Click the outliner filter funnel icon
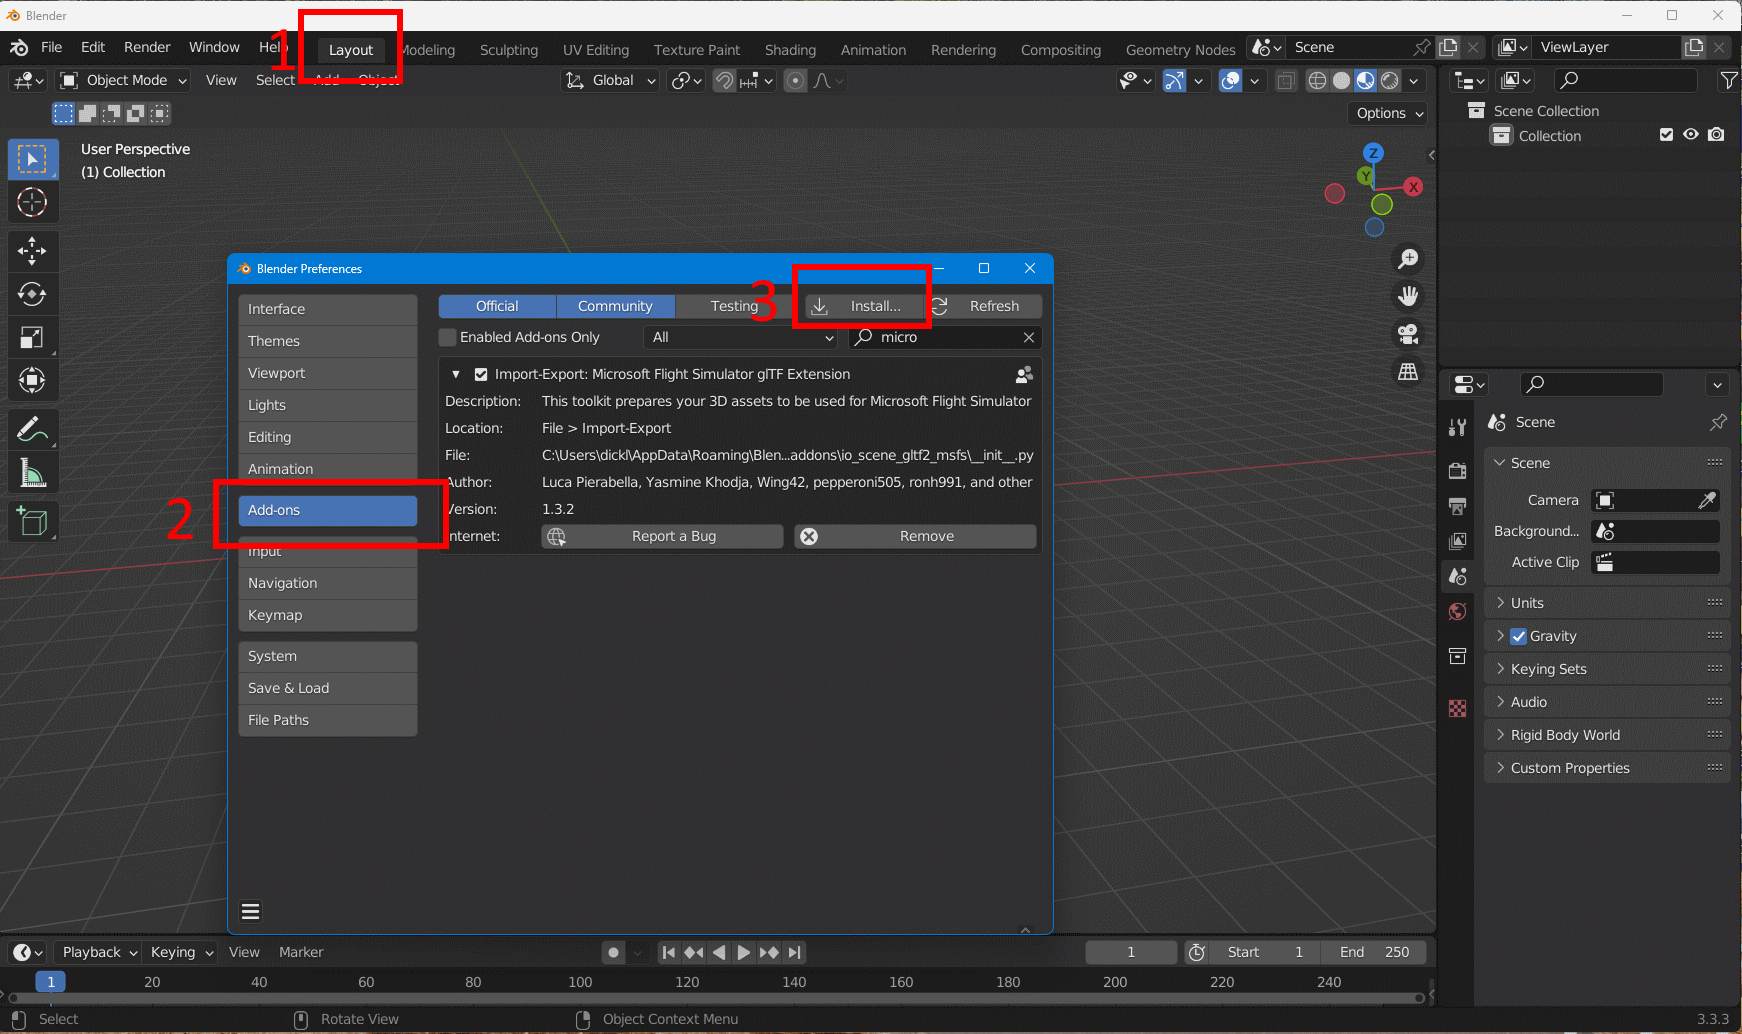The width and height of the screenshot is (1742, 1034). (x=1728, y=80)
